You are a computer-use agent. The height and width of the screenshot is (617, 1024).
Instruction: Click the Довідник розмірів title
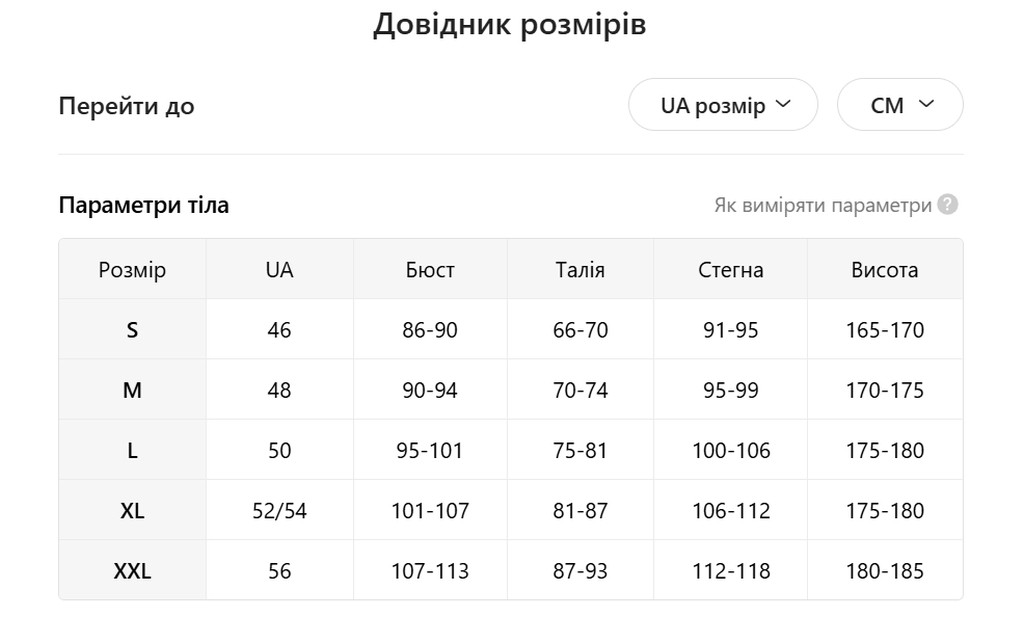pyautogui.click(x=509, y=25)
